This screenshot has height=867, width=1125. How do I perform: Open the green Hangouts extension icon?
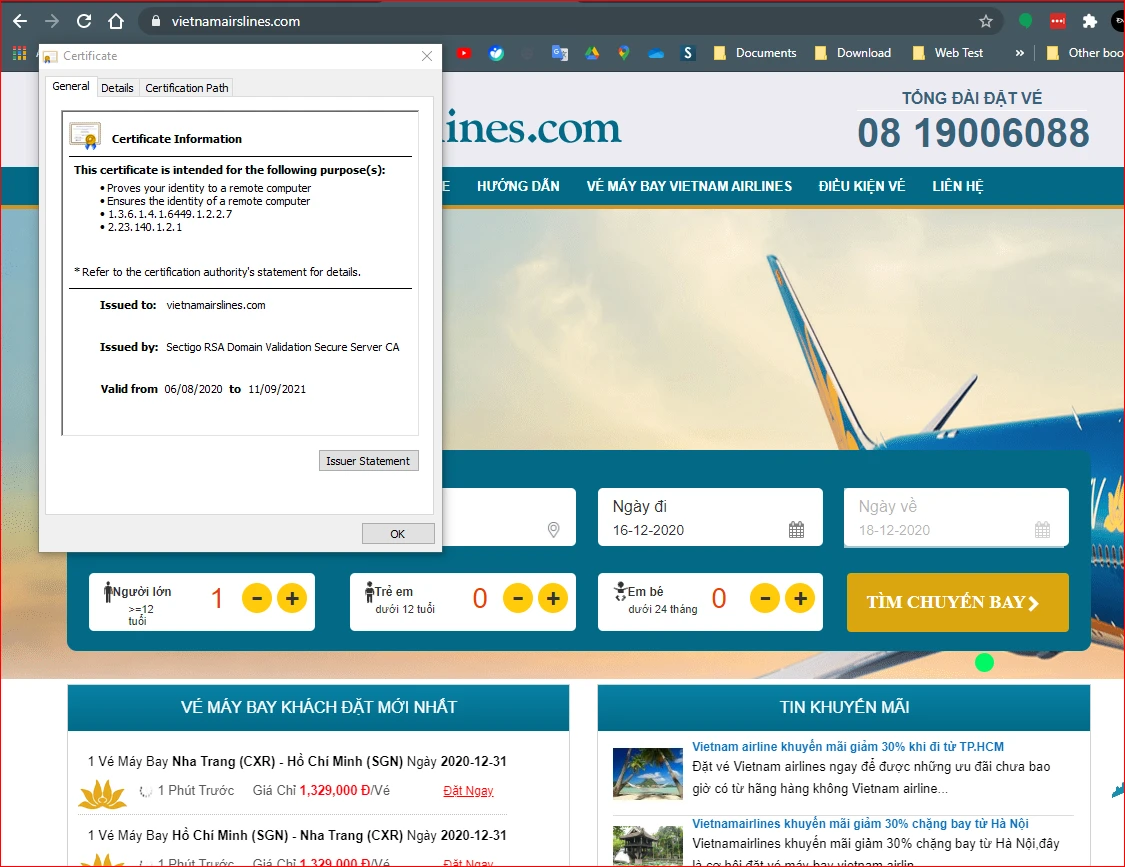[x=1025, y=21]
